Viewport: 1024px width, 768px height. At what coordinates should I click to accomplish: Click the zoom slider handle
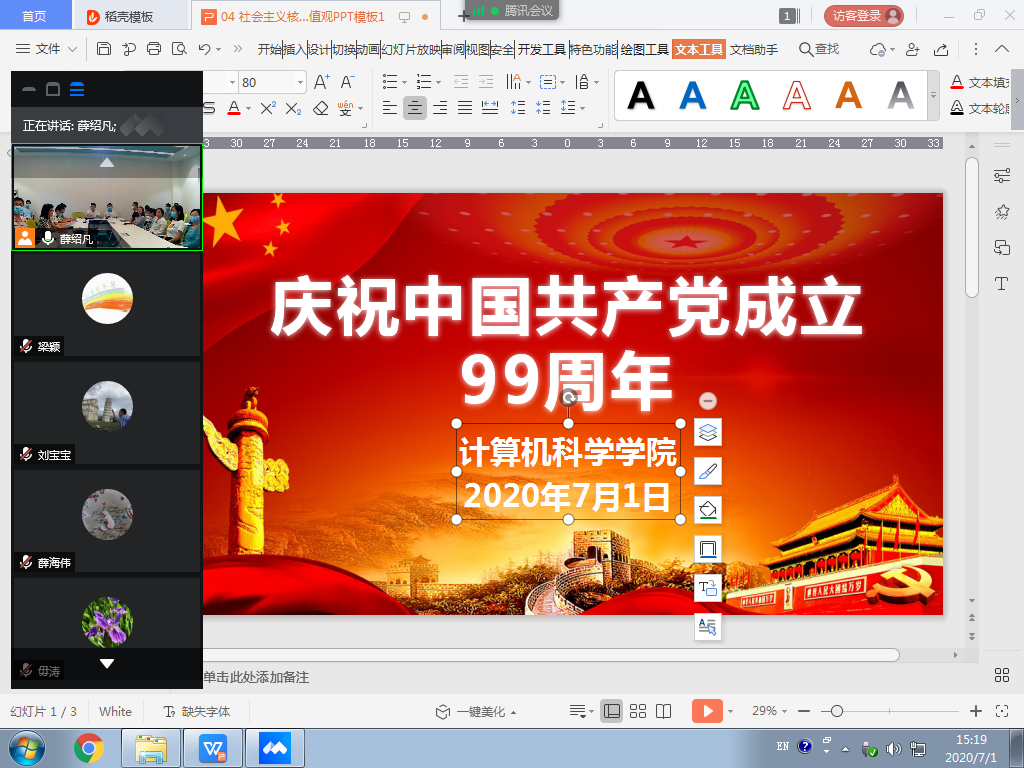pyautogui.click(x=837, y=711)
